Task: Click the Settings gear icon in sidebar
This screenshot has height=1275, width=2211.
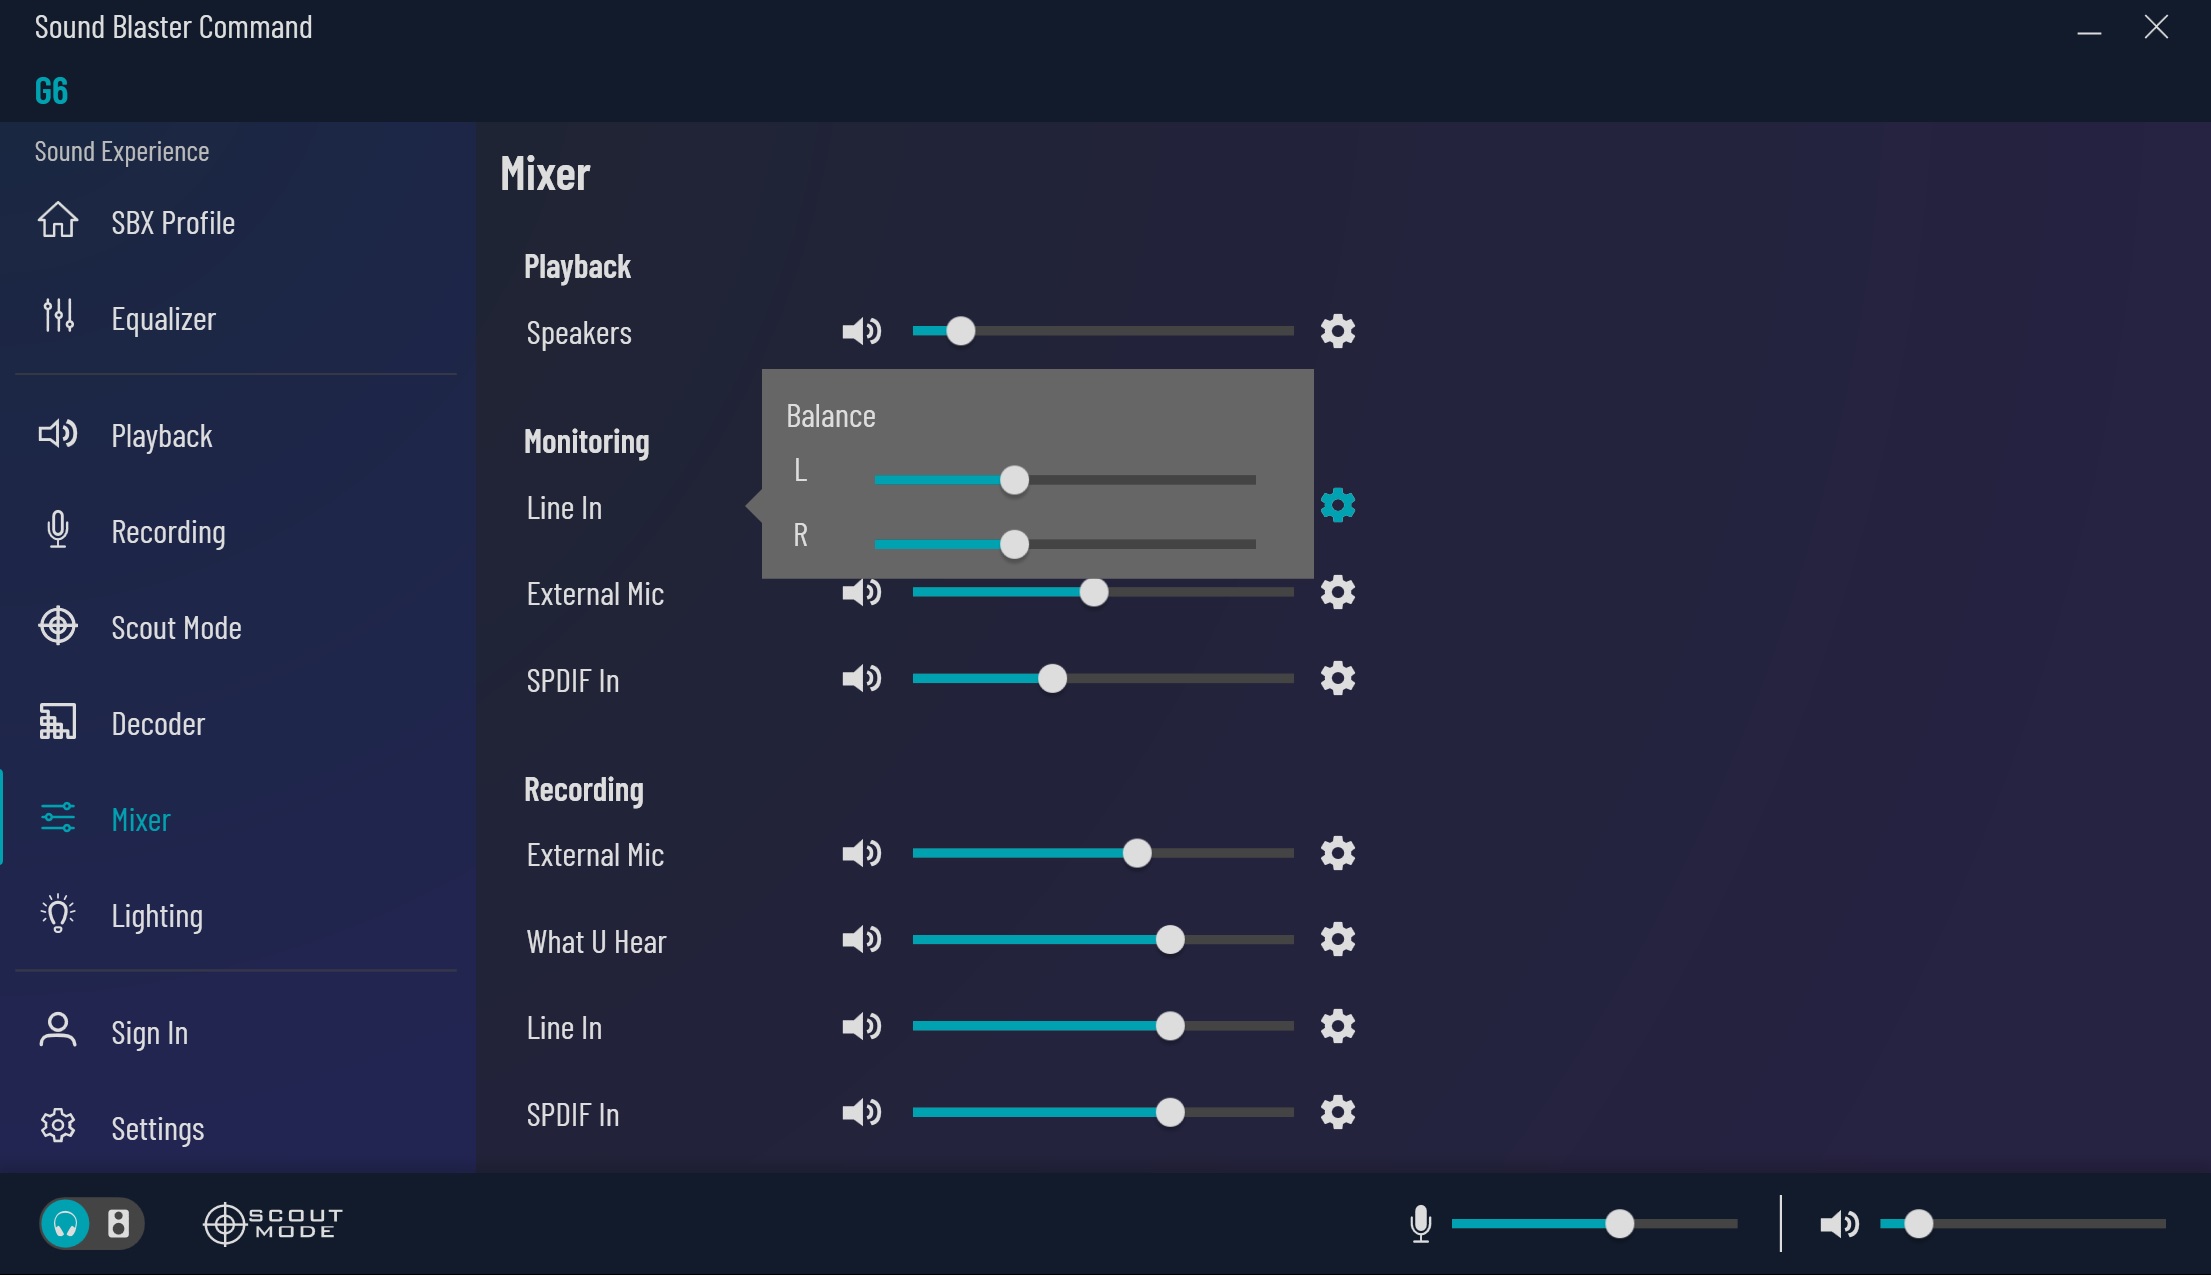Action: (58, 1126)
